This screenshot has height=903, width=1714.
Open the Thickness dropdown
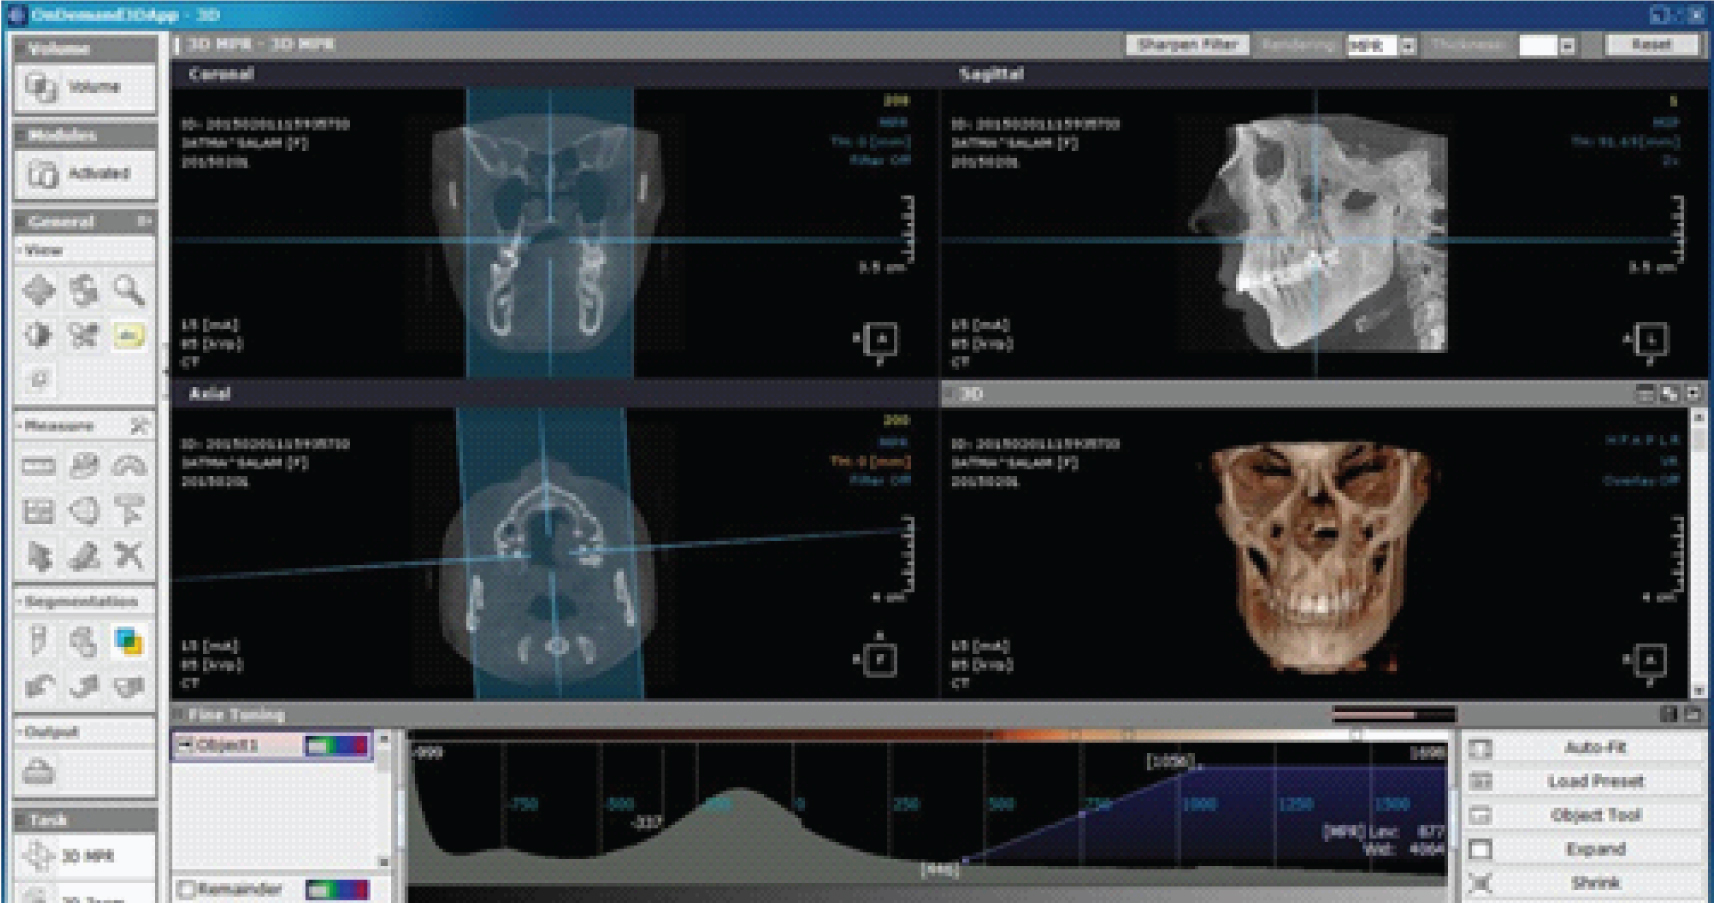[1567, 46]
